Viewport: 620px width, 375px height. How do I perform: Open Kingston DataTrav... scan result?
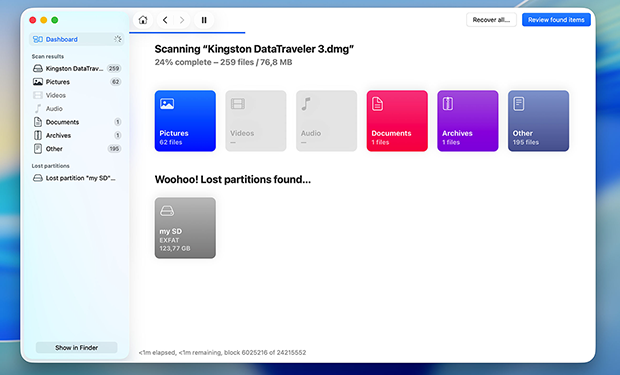(x=76, y=68)
